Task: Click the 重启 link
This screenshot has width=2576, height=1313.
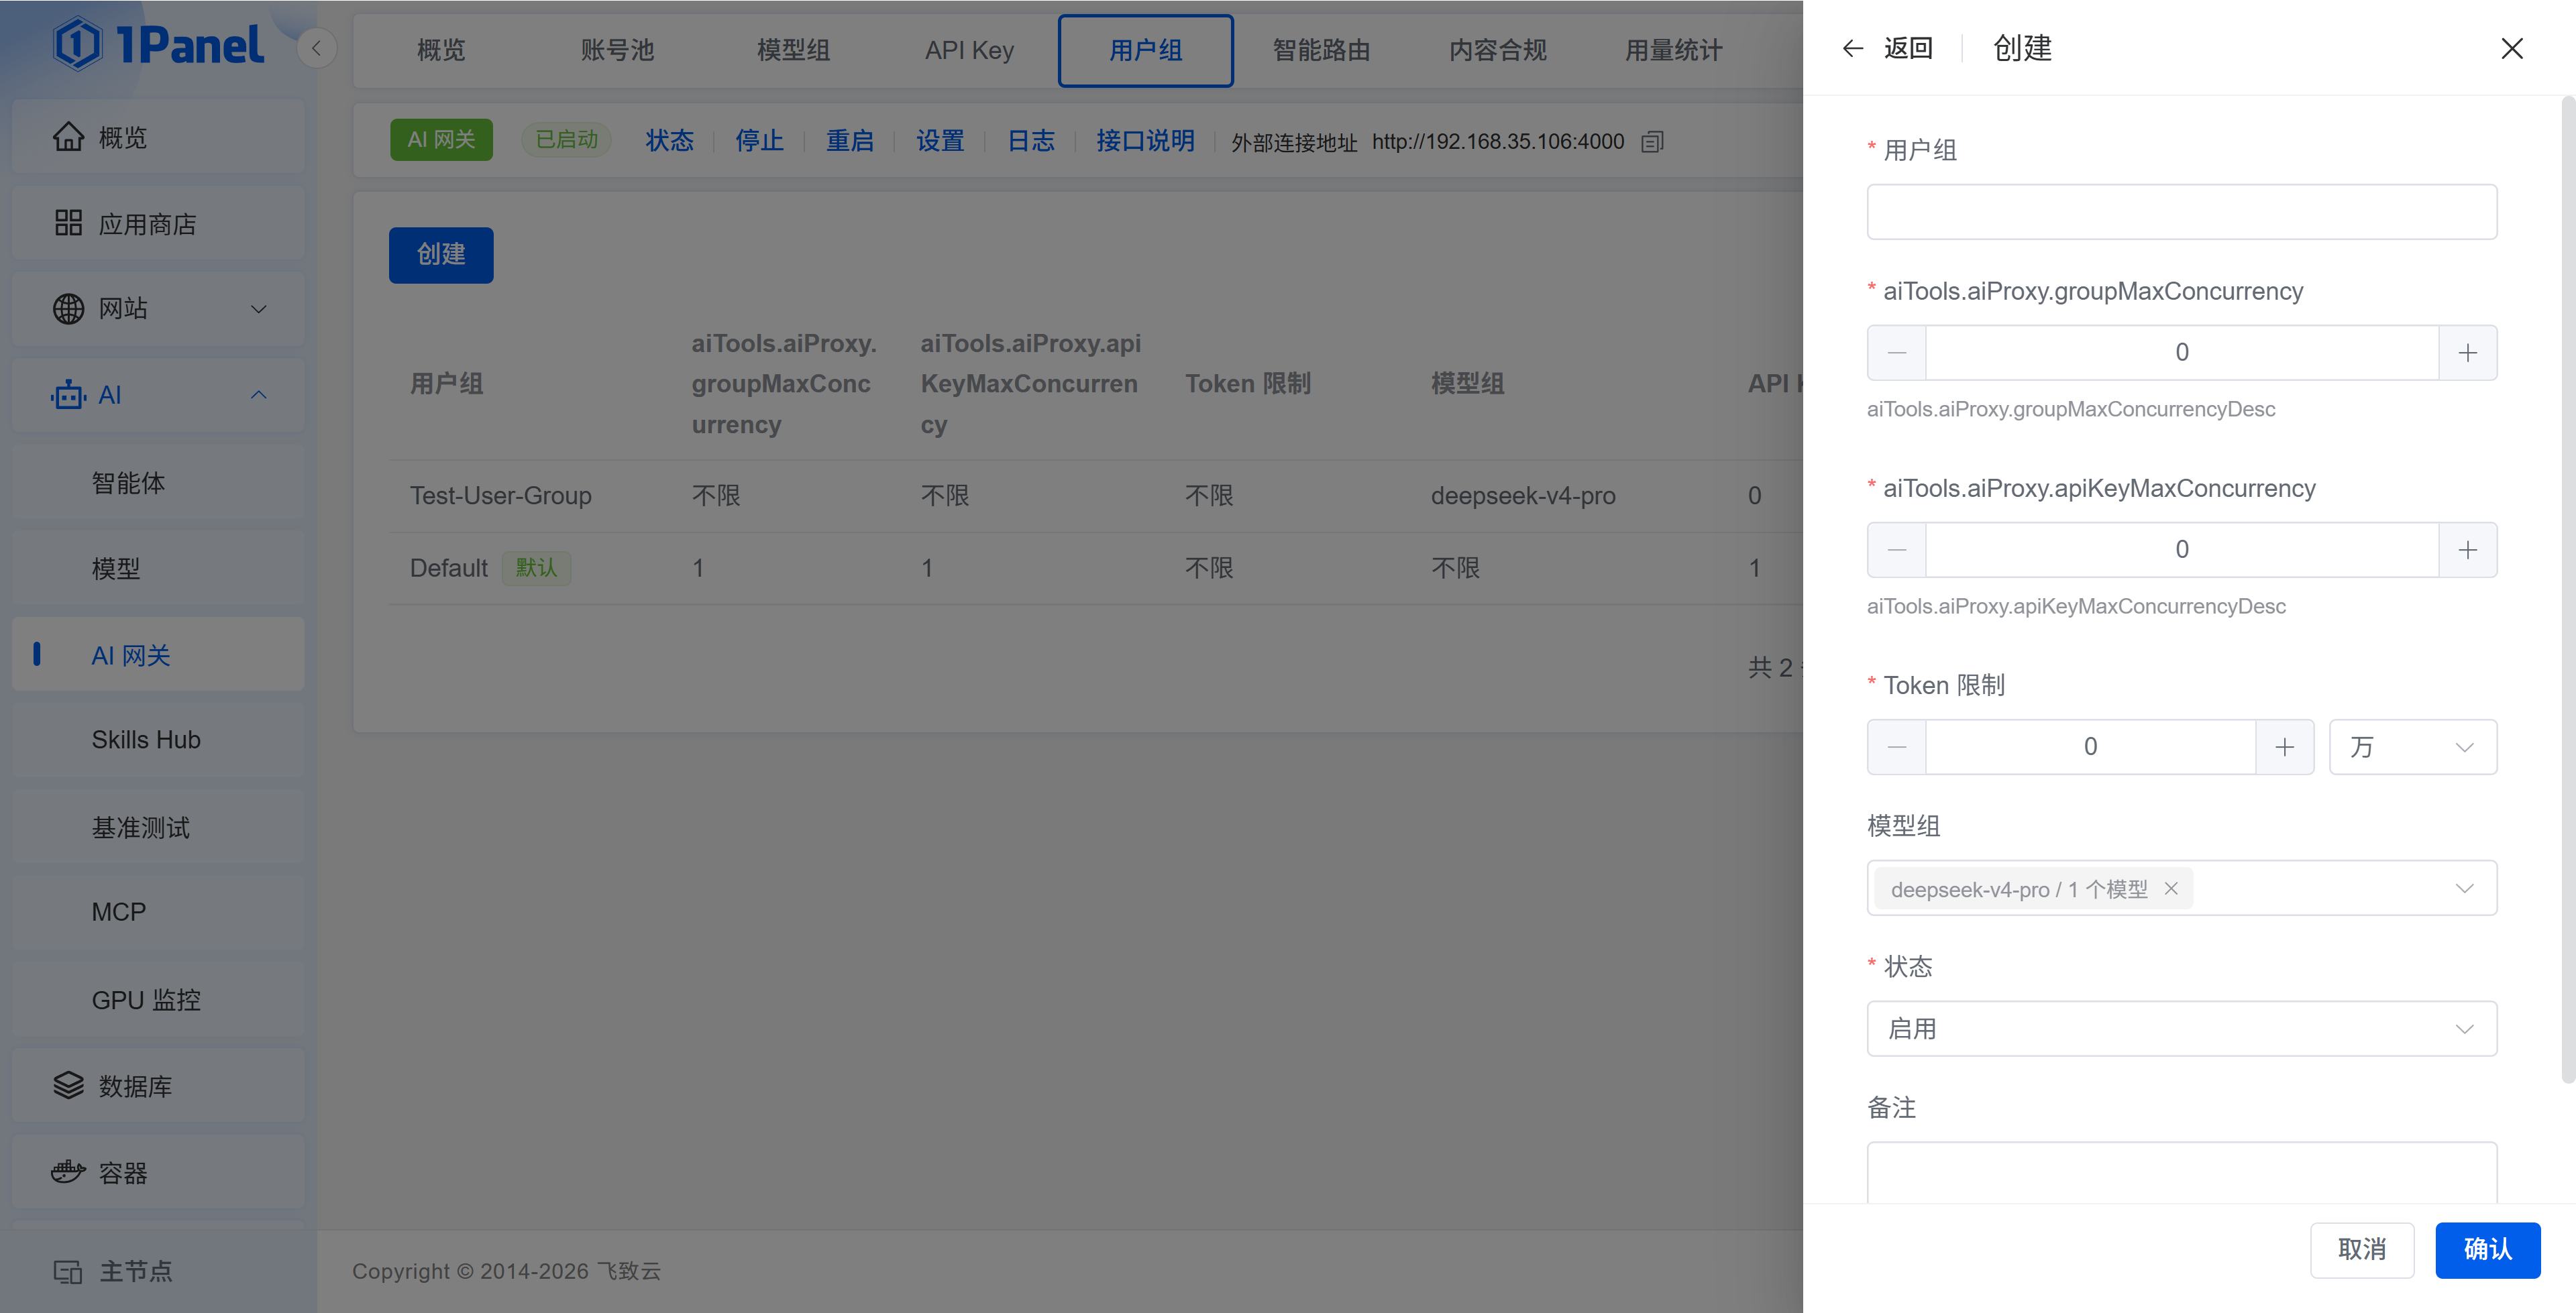Action: tap(850, 141)
